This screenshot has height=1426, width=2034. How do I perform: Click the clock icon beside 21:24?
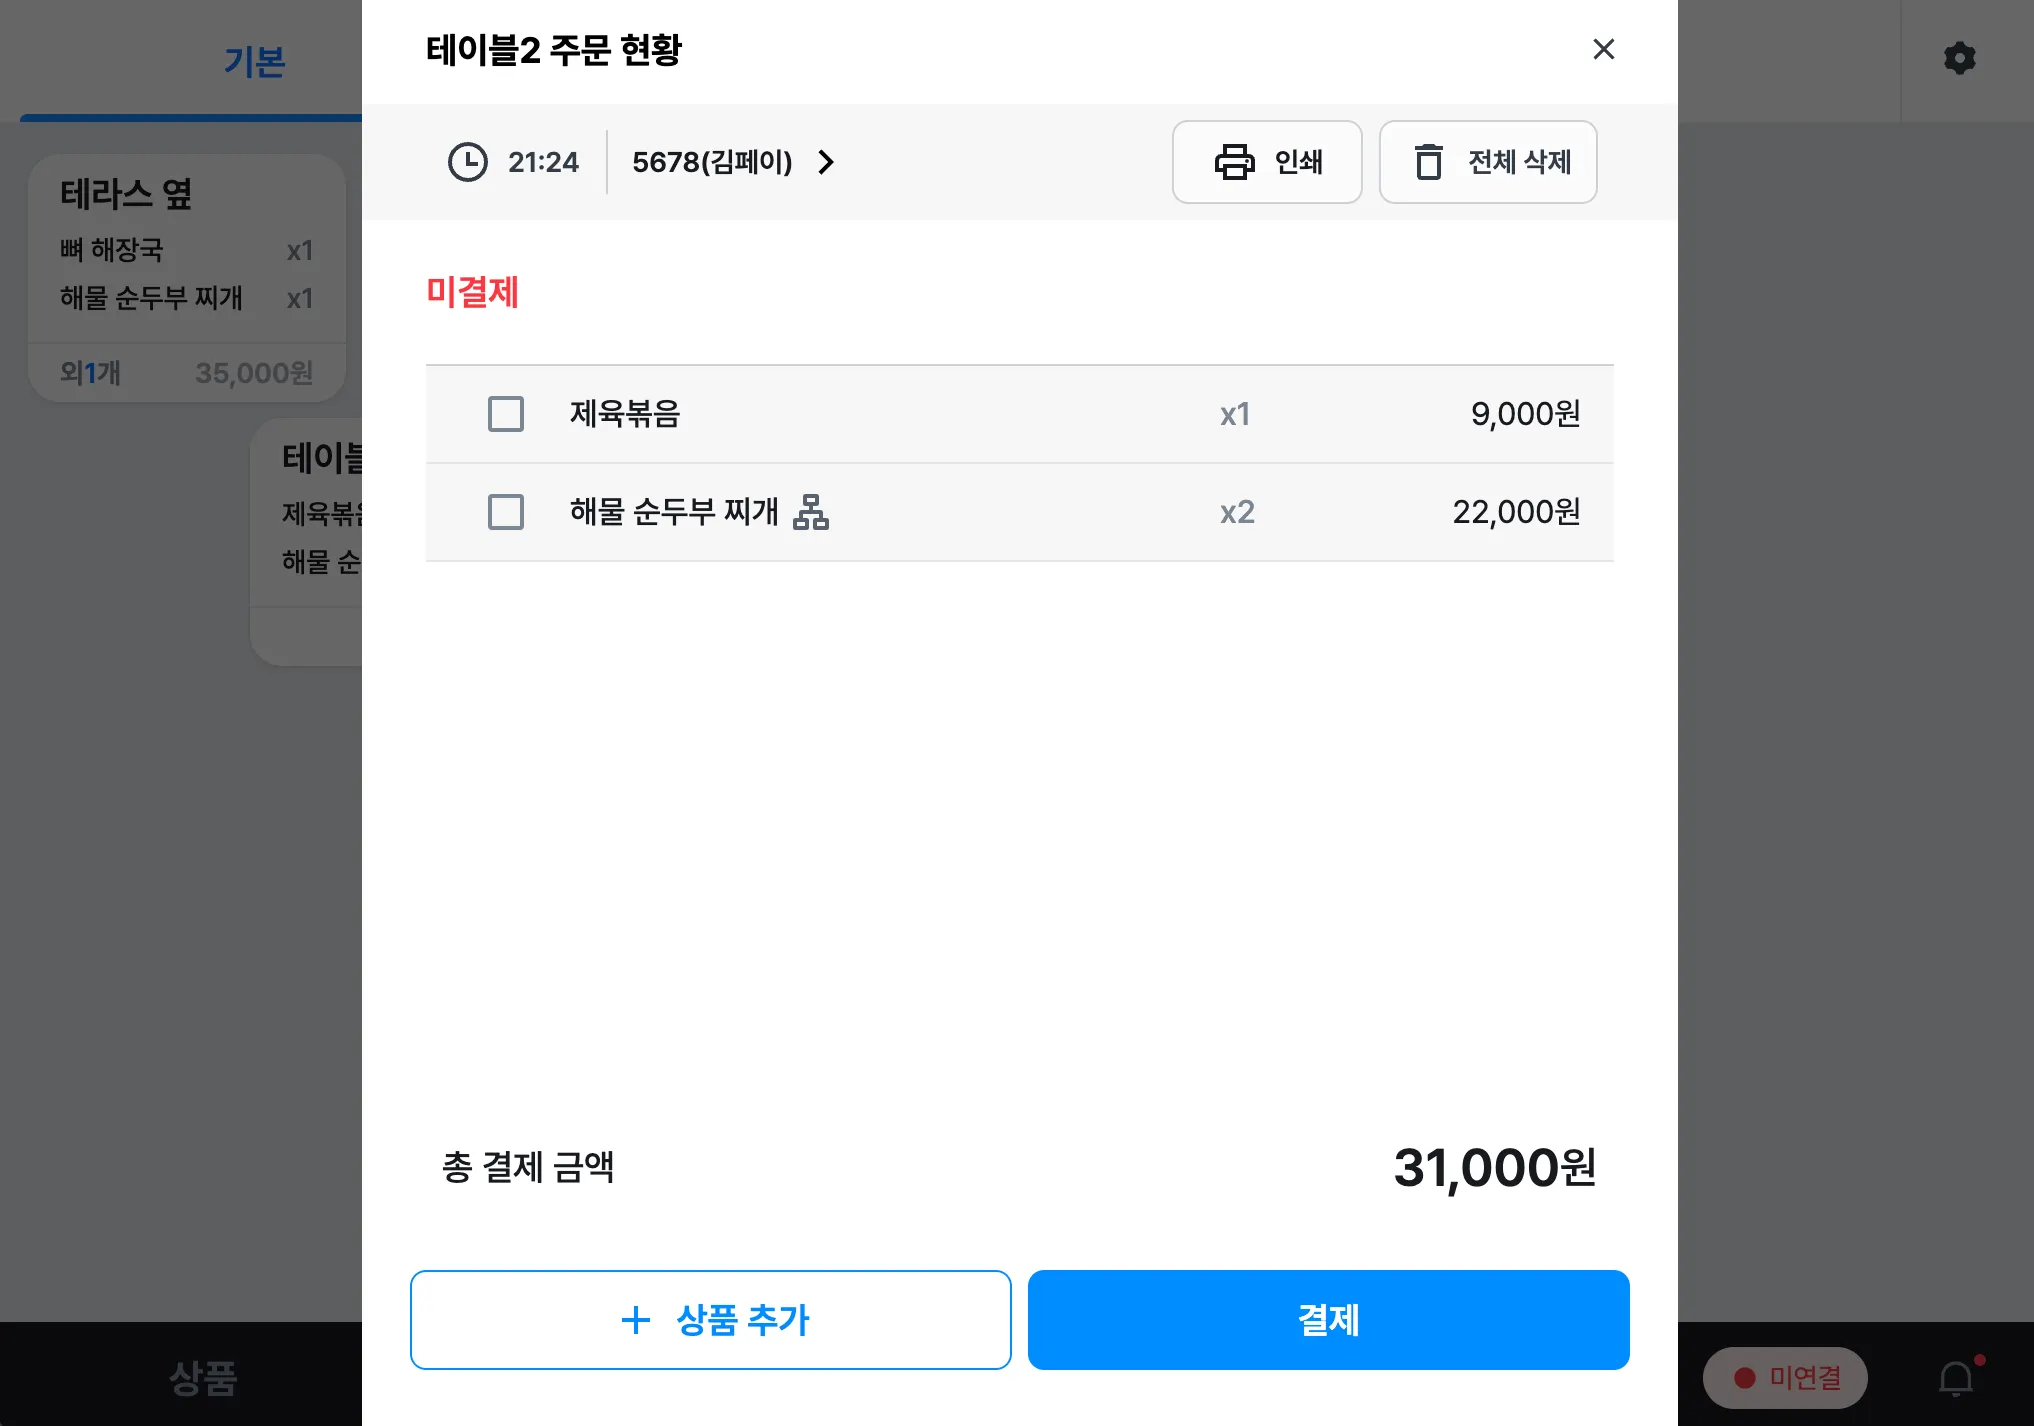[x=467, y=162]
